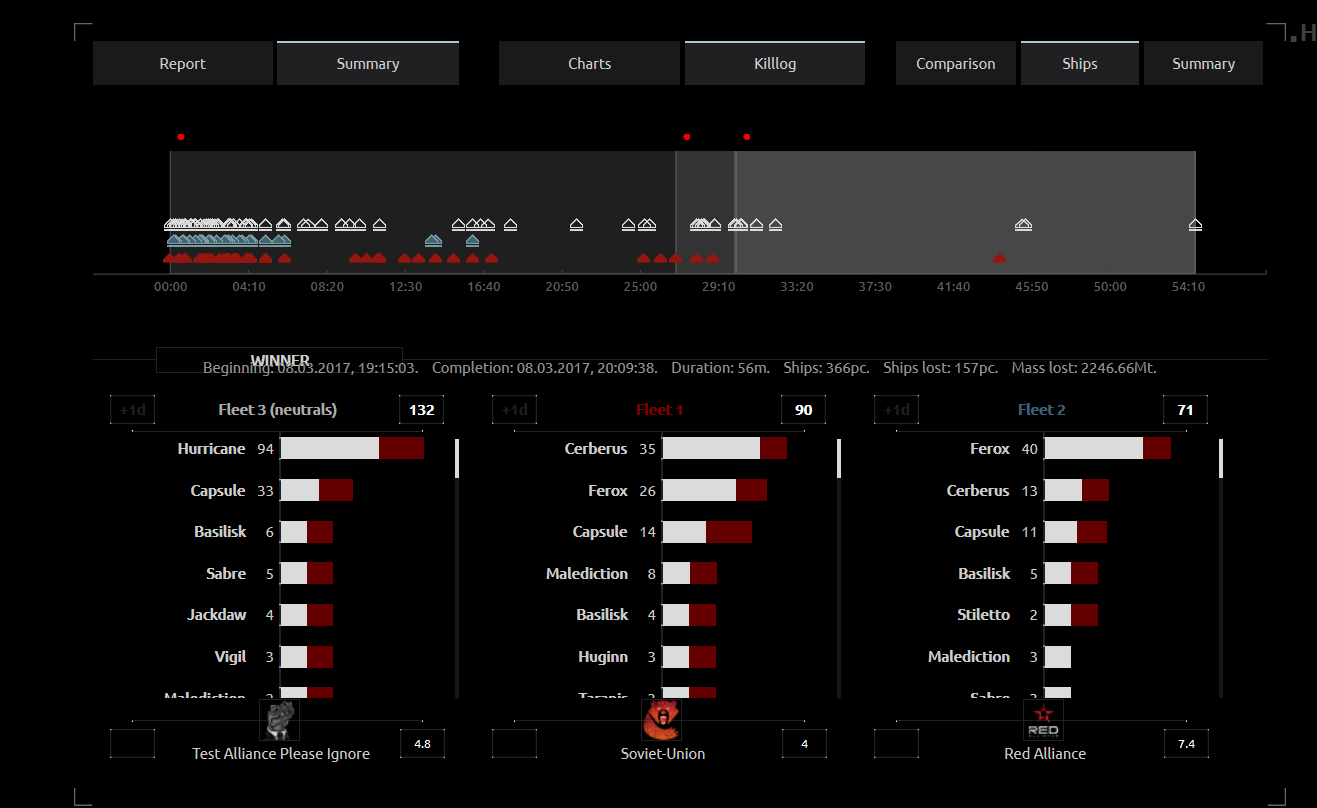Select the Ships tab
1317x808 pixels.
(1080, 64)
